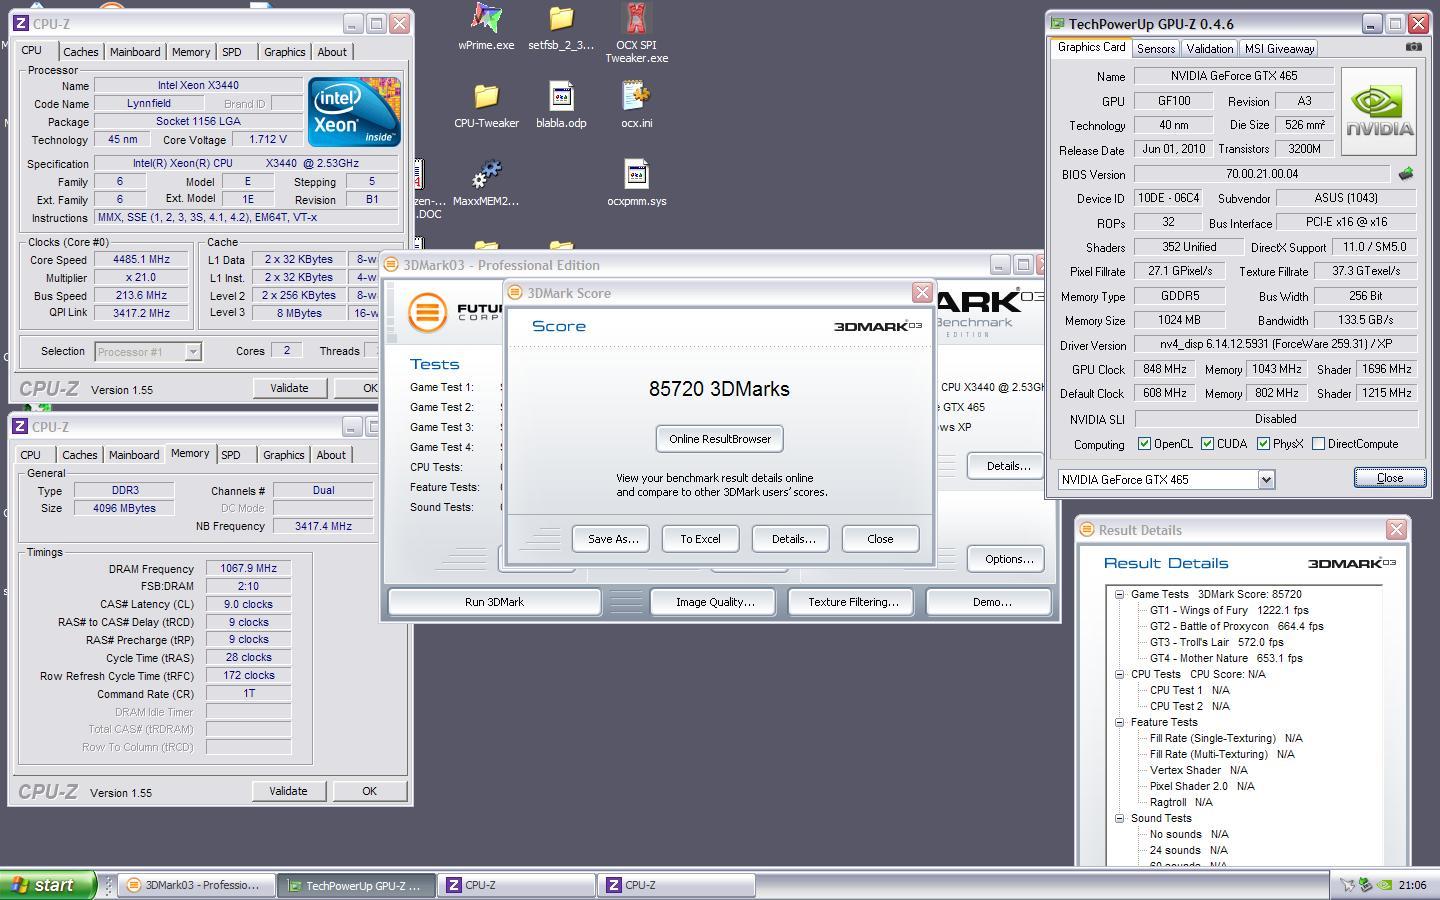Toggle CUDA checkbox in GPU-Z
The width and height of the screenshot is (1440, 900).
1208,444
